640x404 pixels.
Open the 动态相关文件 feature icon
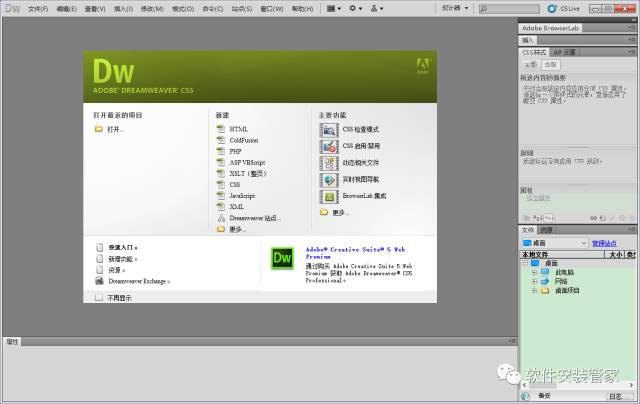click(x=329, y=163)
